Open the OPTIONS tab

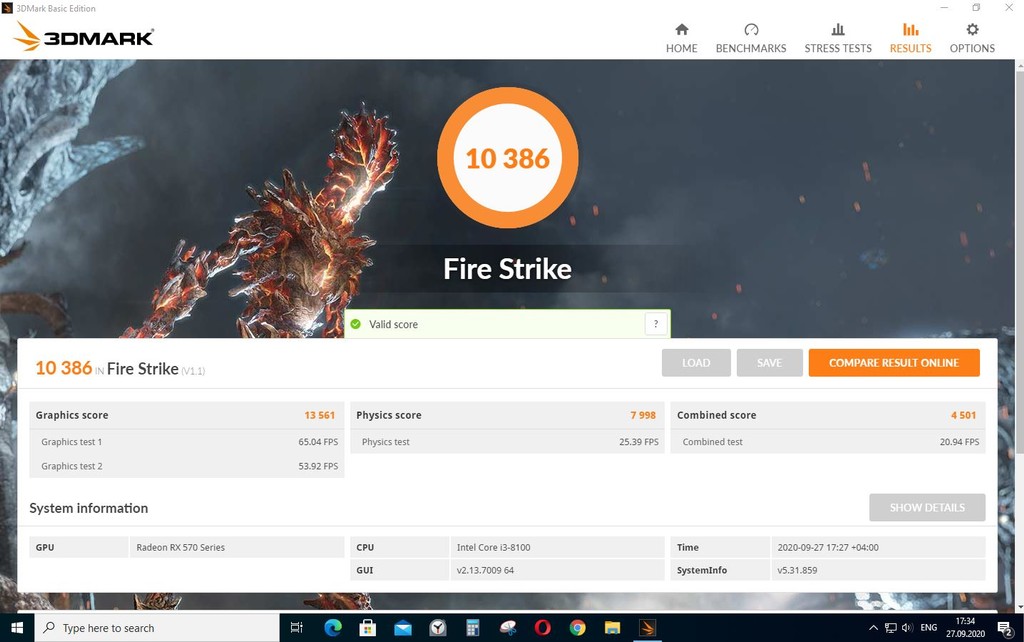click(972, 38)
